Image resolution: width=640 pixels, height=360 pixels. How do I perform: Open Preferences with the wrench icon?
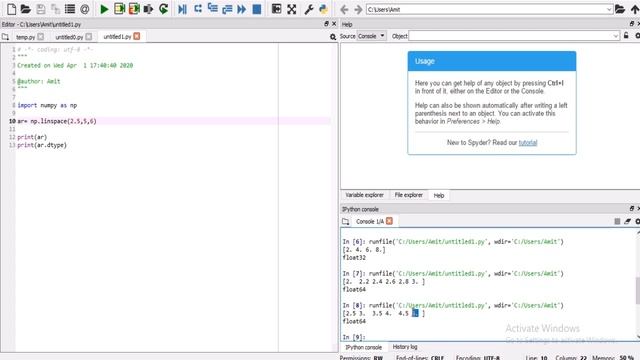click(x=309, y=9)
